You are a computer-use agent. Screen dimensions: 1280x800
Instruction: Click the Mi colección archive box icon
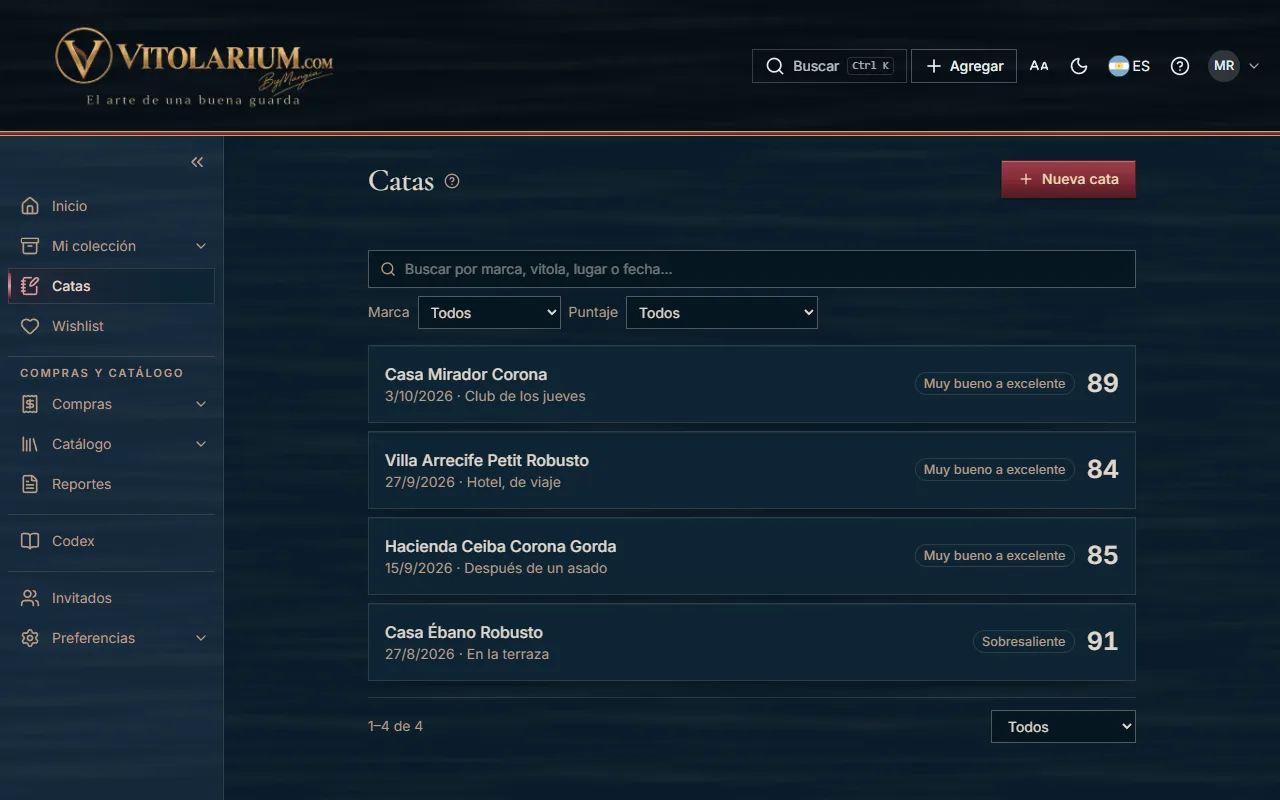(x=30, y=246)
